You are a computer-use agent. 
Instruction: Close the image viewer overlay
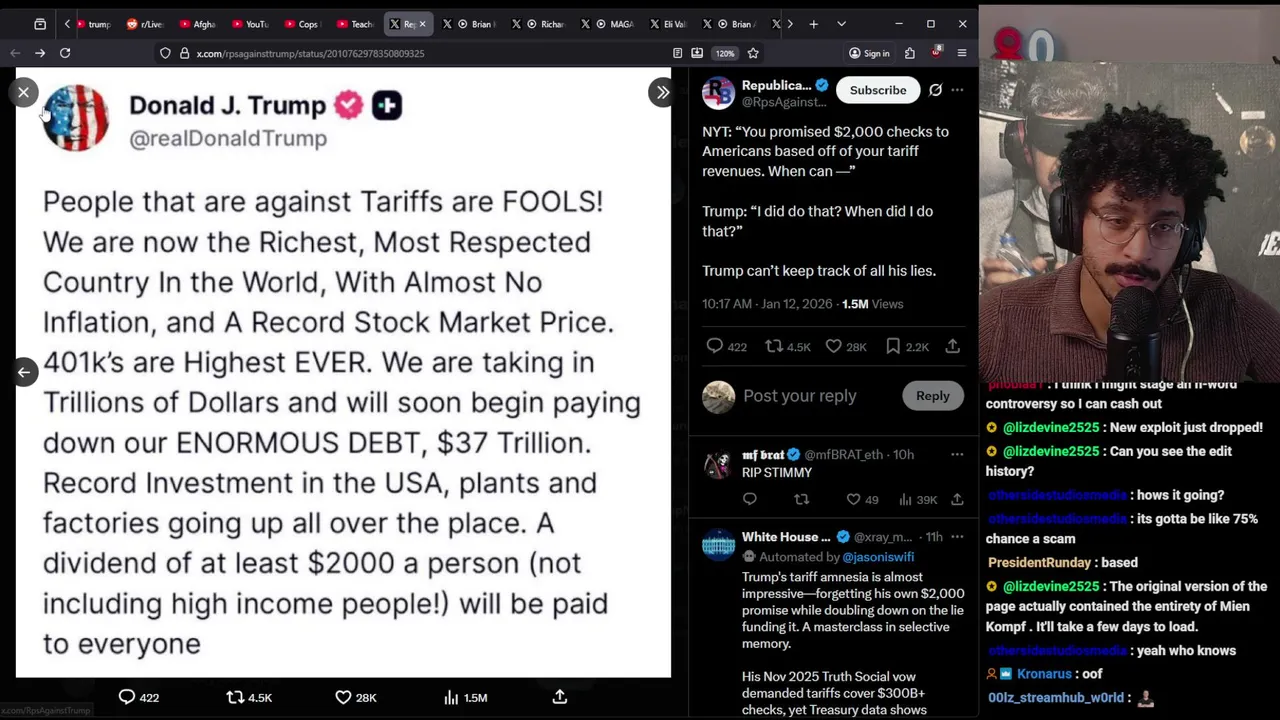[x=24, y=92]
